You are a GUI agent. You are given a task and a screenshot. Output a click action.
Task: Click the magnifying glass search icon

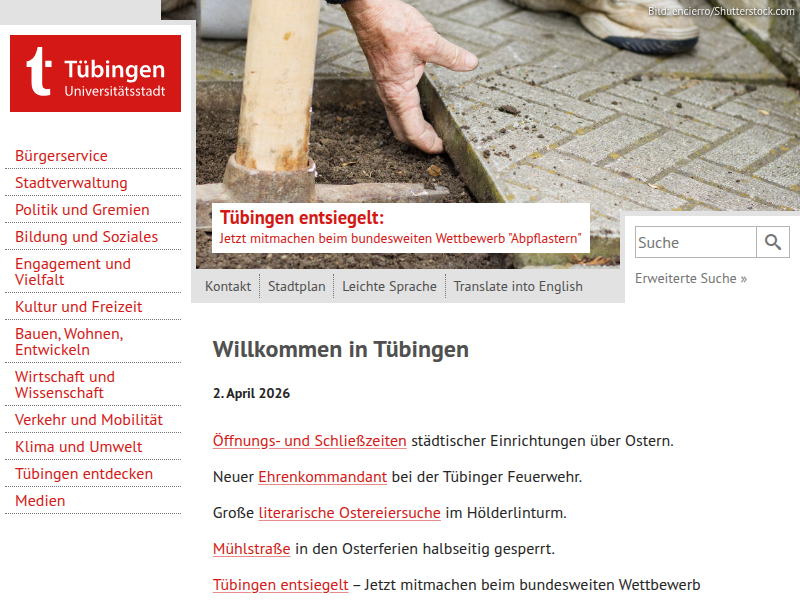coord(772,242)
